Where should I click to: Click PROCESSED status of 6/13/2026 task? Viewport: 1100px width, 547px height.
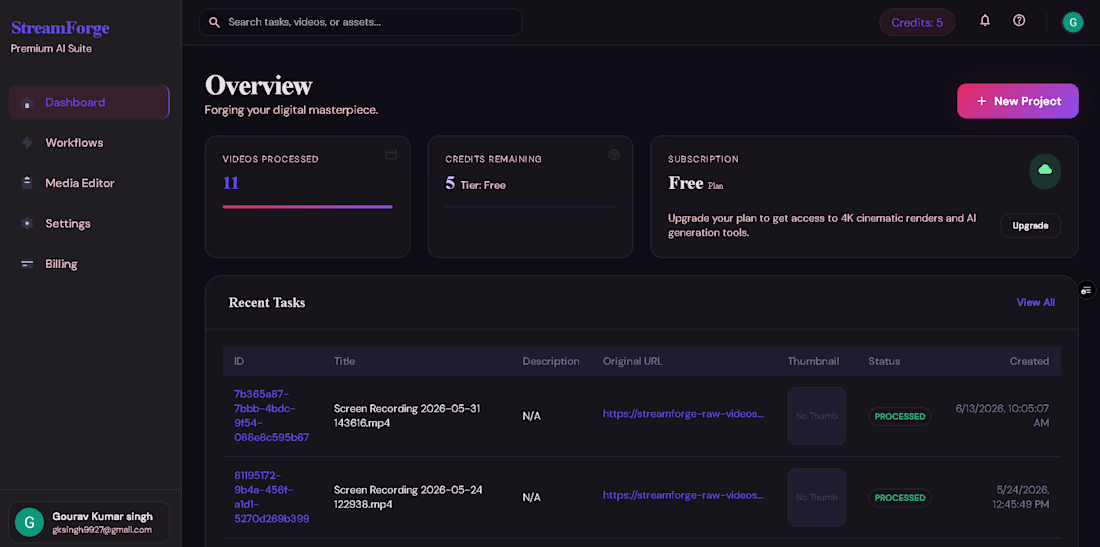click(900, 417)
